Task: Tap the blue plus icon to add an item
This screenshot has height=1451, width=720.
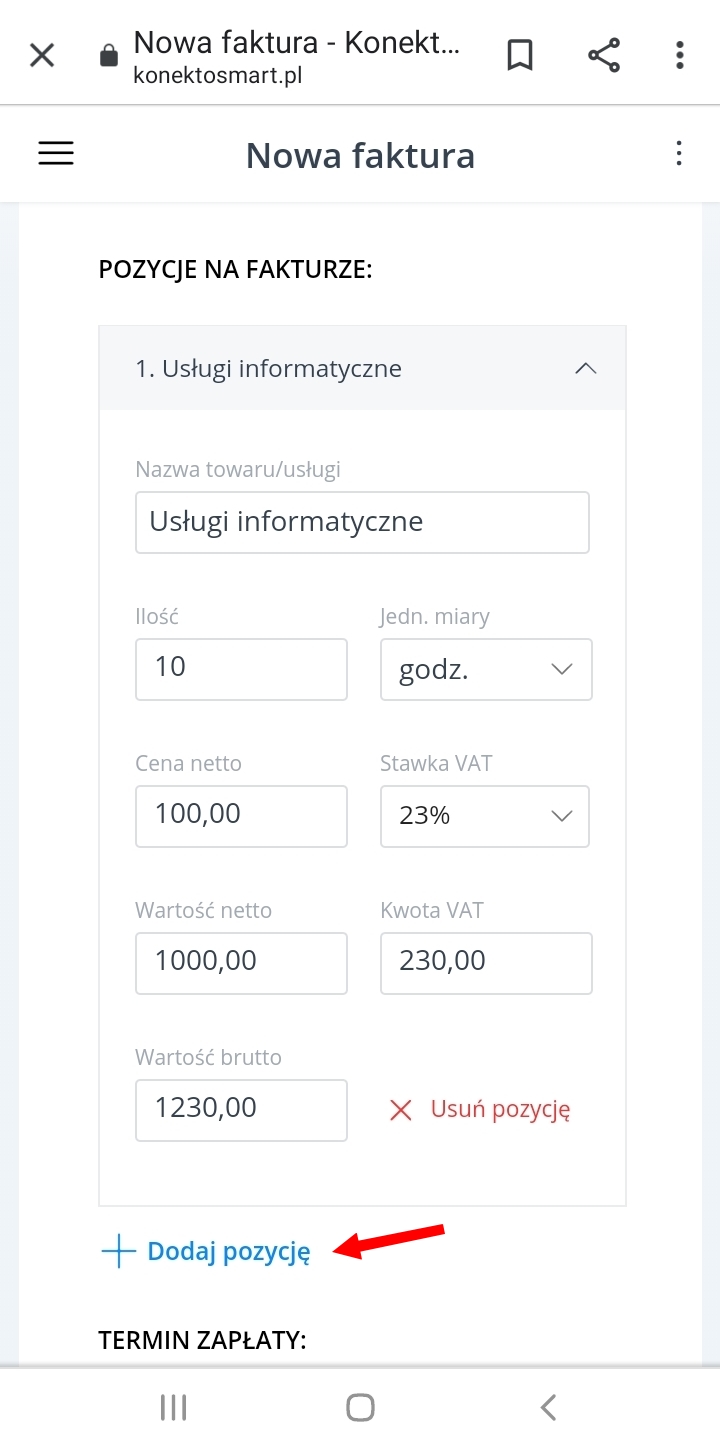Action: click(x=118, y=1252)
